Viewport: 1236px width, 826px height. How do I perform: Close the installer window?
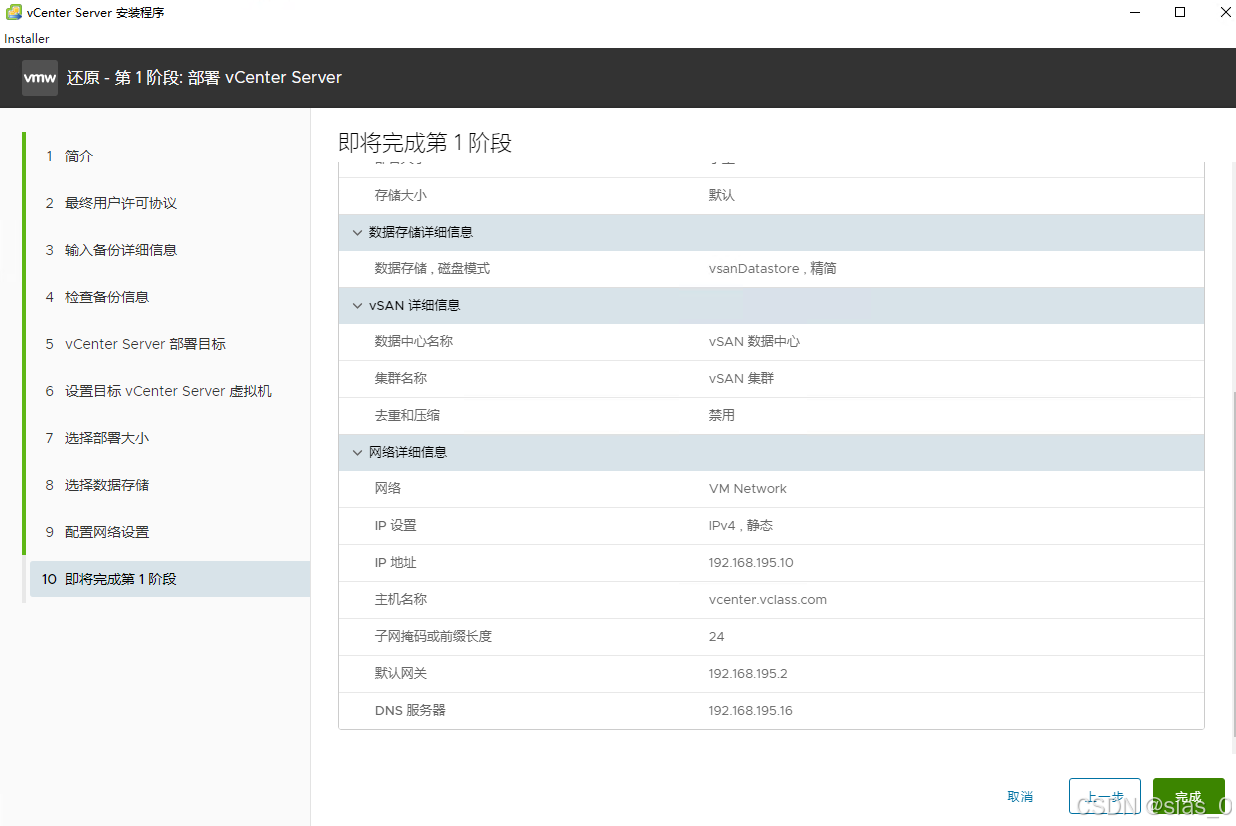[x=1226, y=13]
